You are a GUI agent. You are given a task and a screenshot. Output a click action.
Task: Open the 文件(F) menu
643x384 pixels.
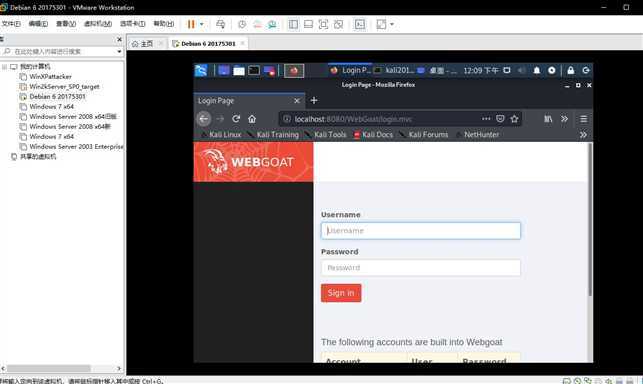coord(11,24)
